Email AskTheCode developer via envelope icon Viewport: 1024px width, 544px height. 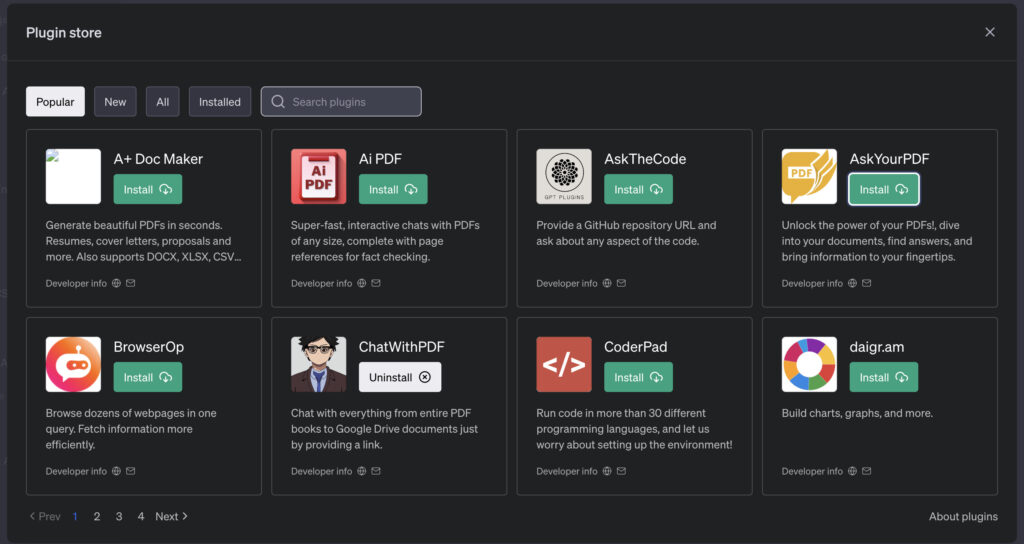click(622, 283)
